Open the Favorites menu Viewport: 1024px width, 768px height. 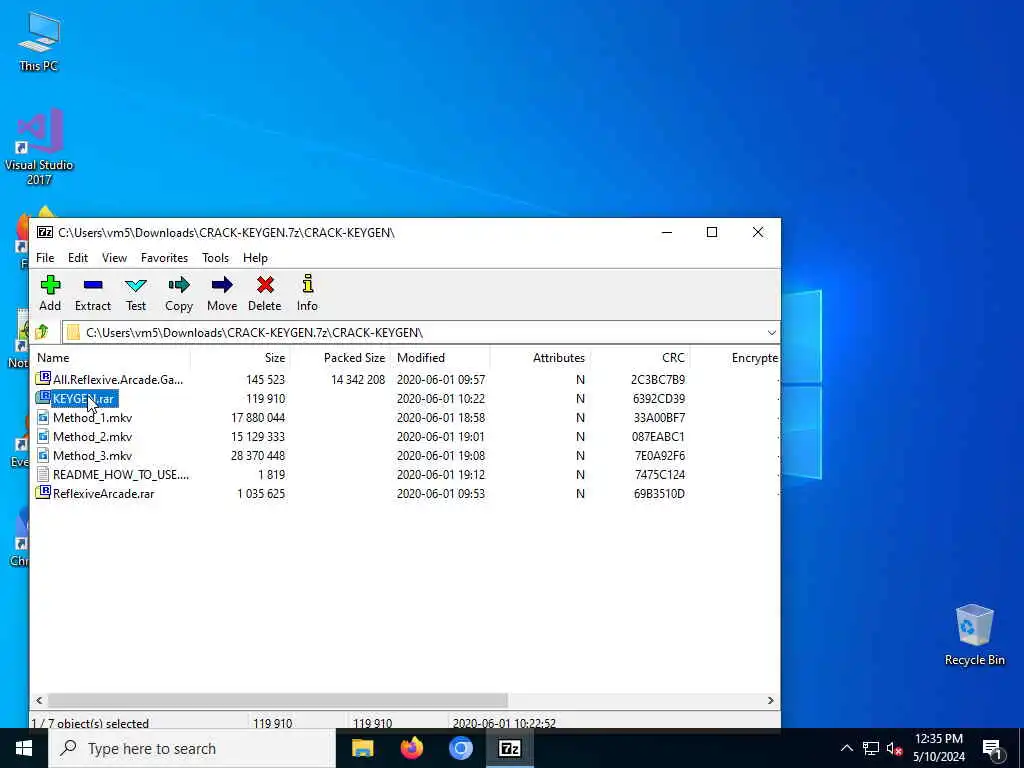coord(165,258)
